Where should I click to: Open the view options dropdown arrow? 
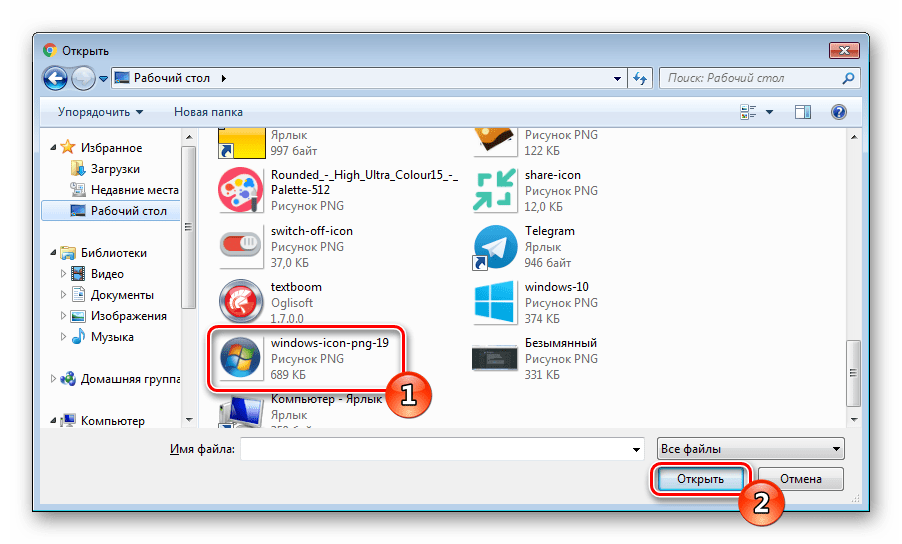pos(769,112)
